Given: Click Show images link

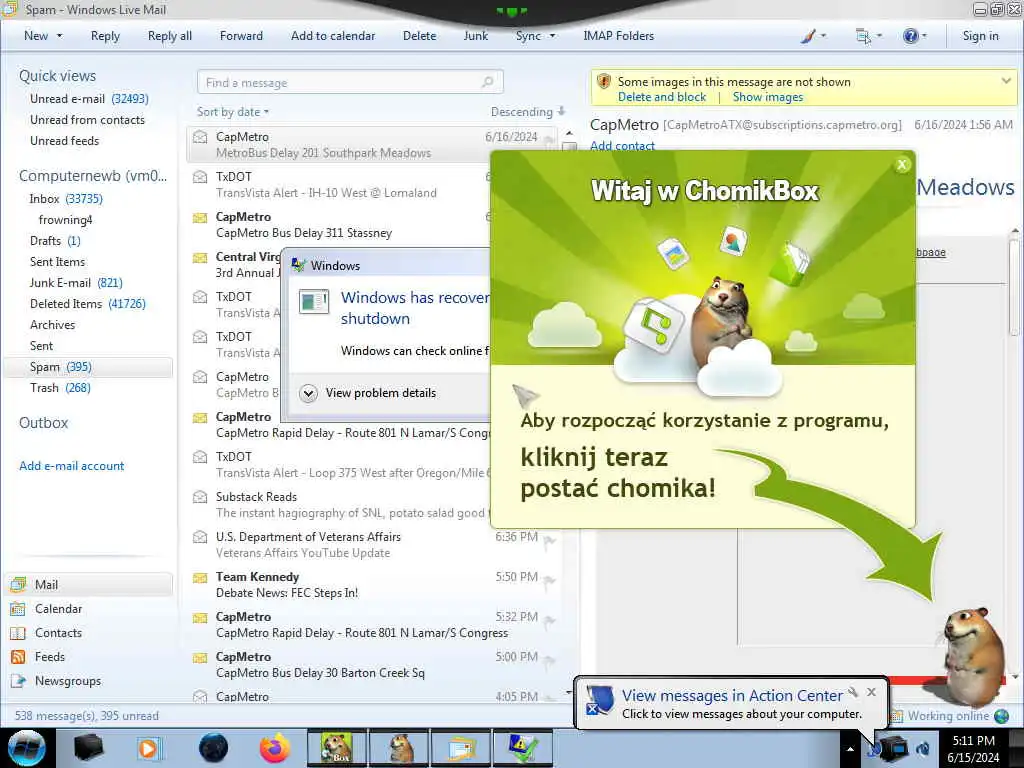Looking at the screenshot, I should [767, 97].
